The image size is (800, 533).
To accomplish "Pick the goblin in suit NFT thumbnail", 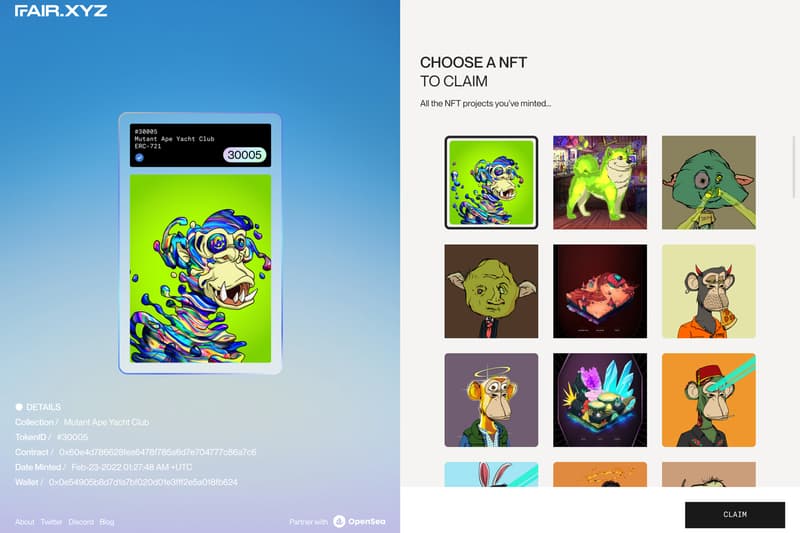I will coord(491,291).
